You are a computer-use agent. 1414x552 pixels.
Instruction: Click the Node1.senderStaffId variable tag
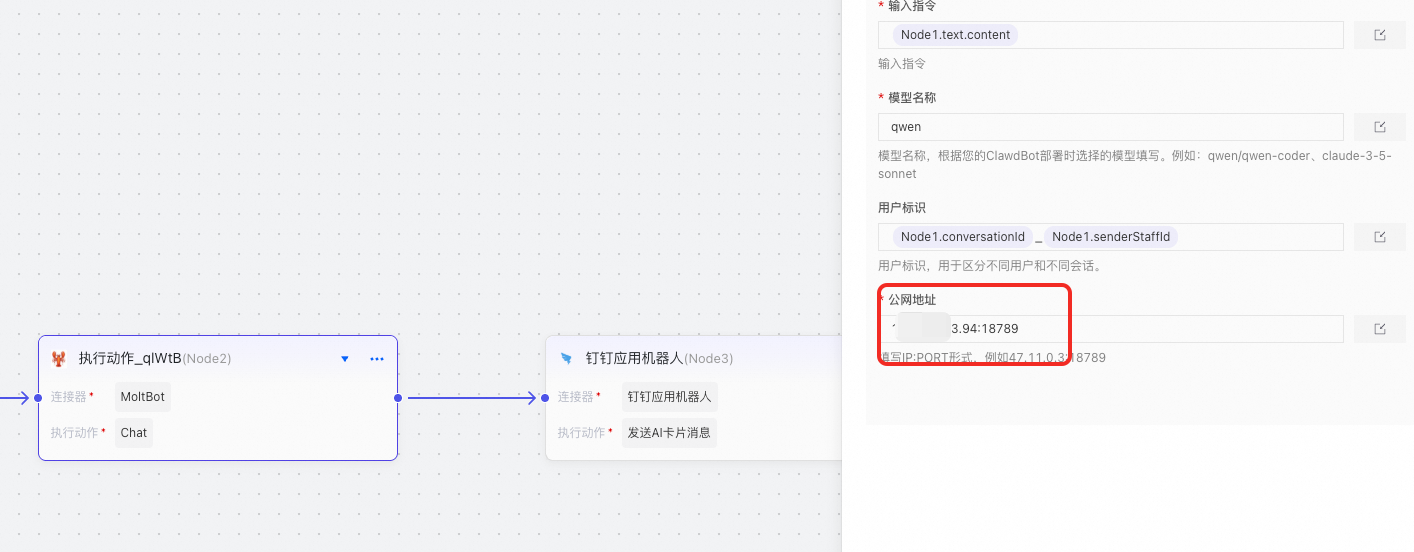click(1111, 237)
